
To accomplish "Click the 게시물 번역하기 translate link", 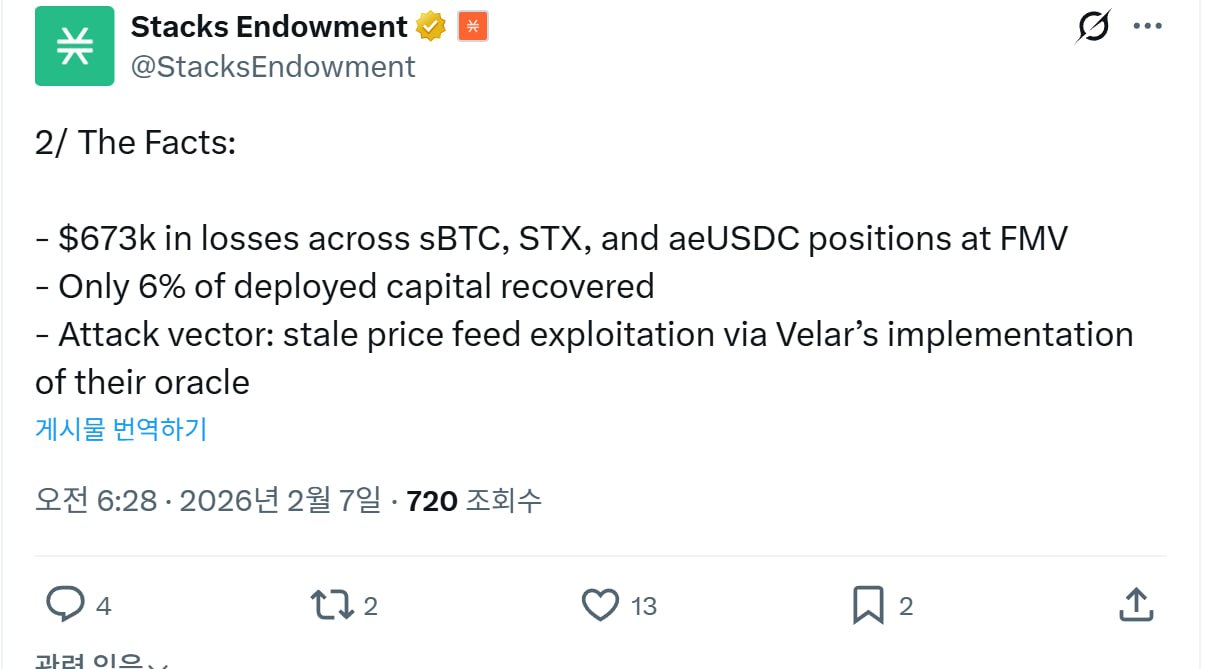I will [x=120, y=429].
